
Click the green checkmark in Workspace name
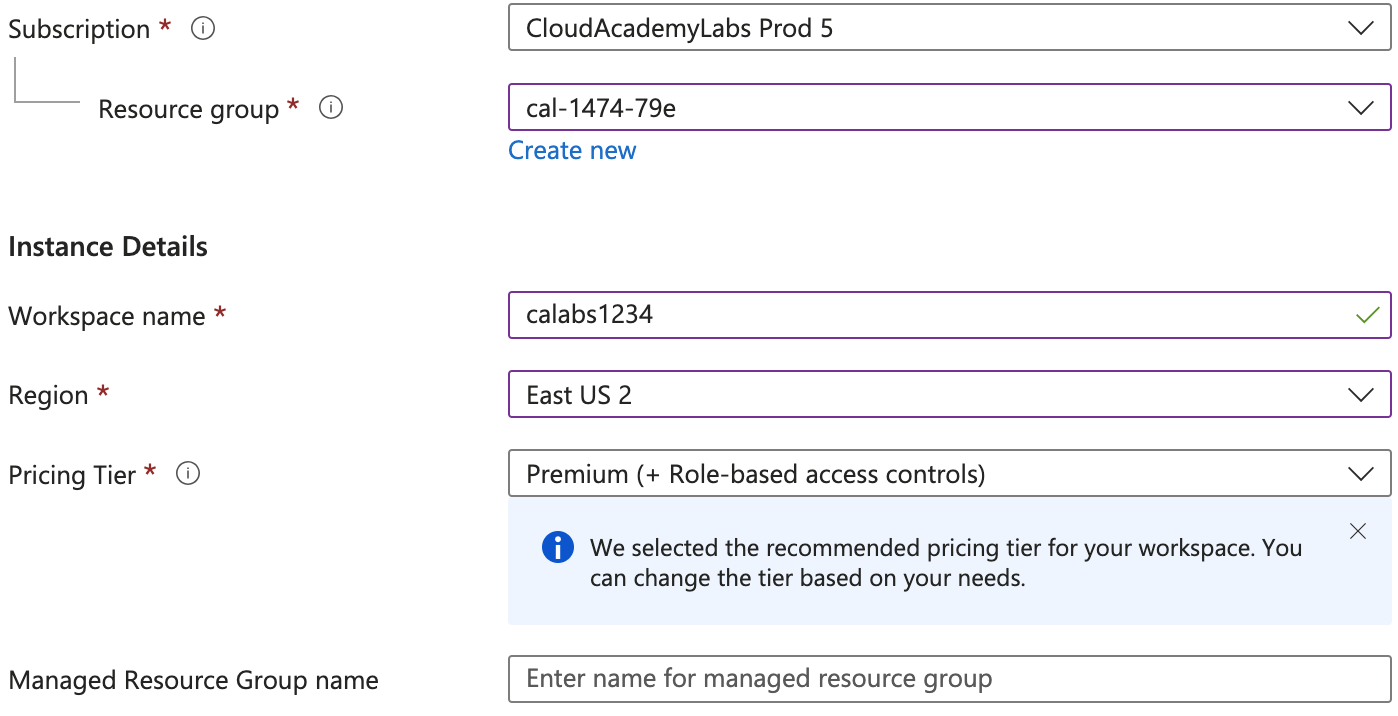tap(1367, 316)
